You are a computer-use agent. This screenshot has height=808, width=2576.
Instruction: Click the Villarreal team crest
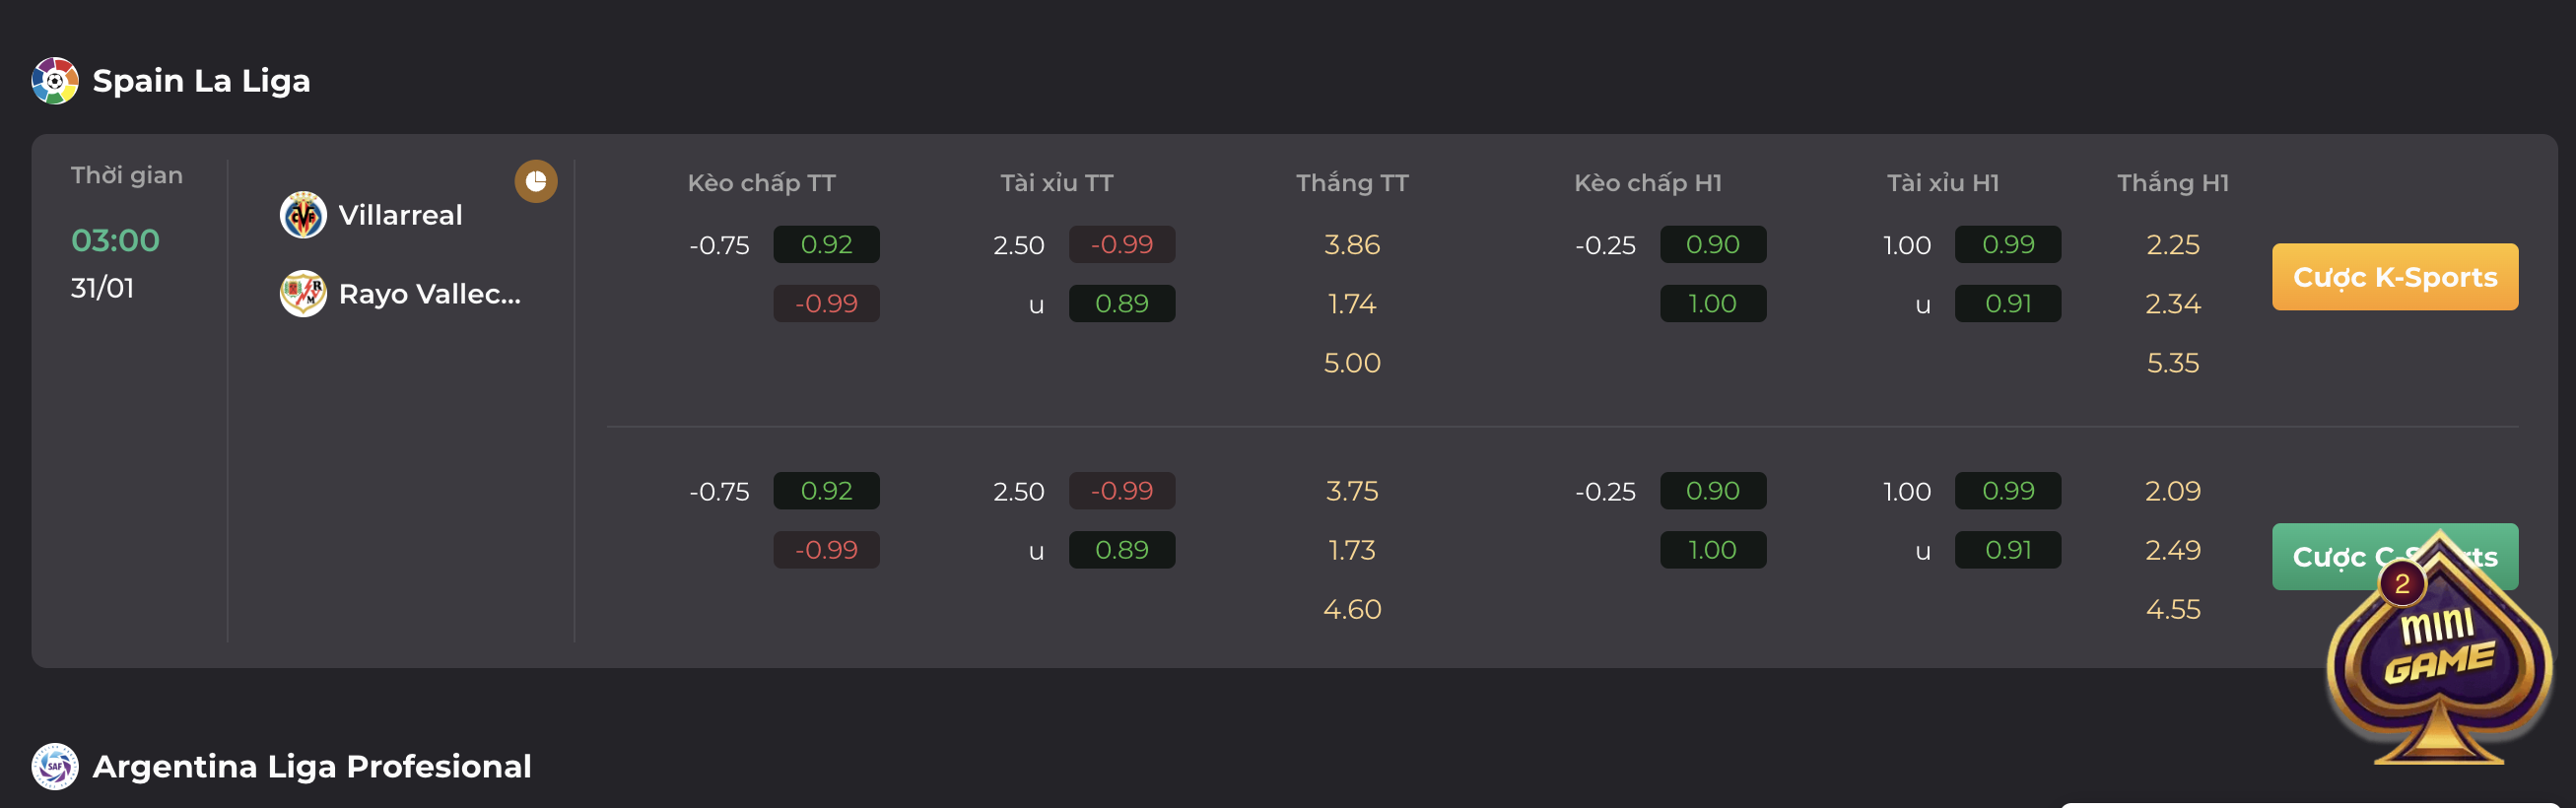(x=303, y=215)
